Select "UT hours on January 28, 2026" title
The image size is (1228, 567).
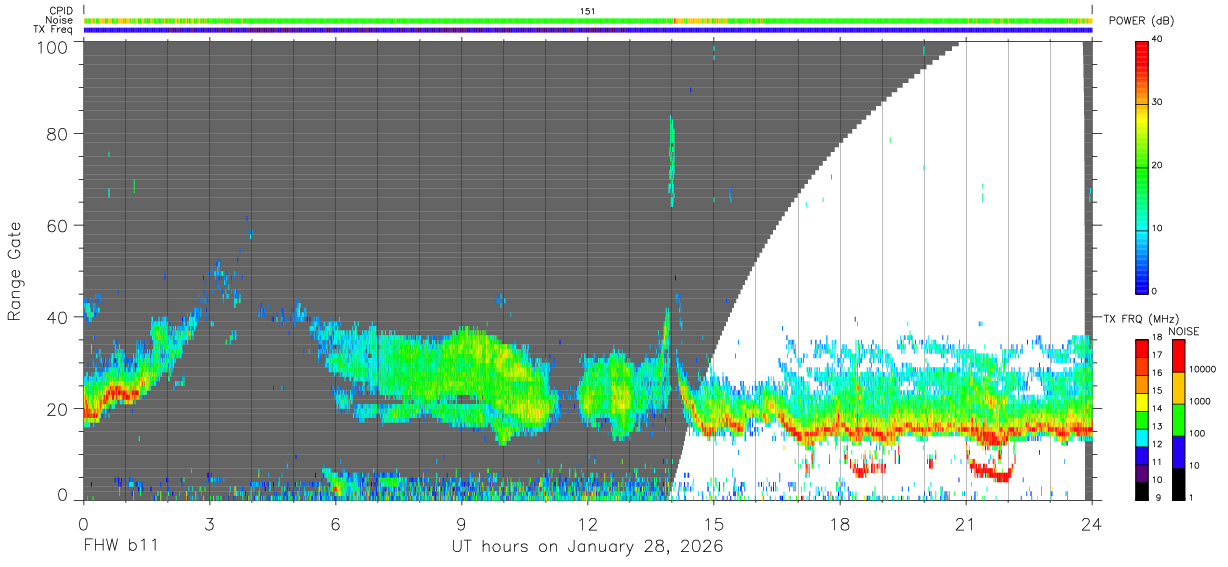(588, 547)
